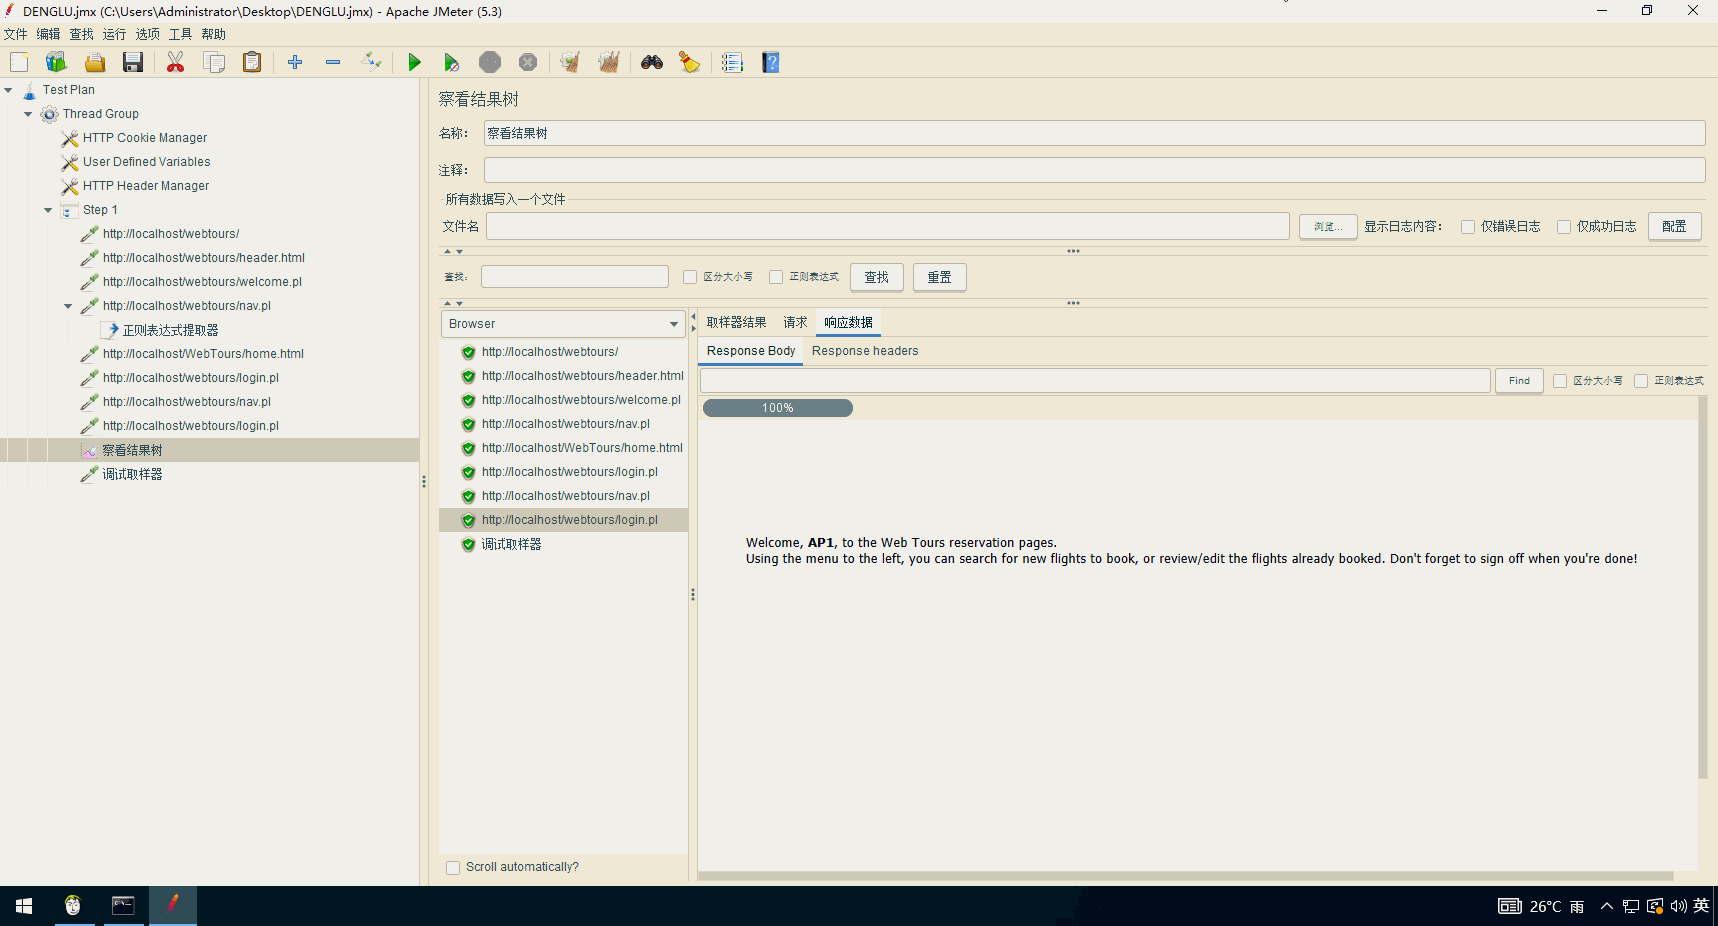Click the 100% progress bar
This screenshot has height=926, width=1718.
(778, 408)
